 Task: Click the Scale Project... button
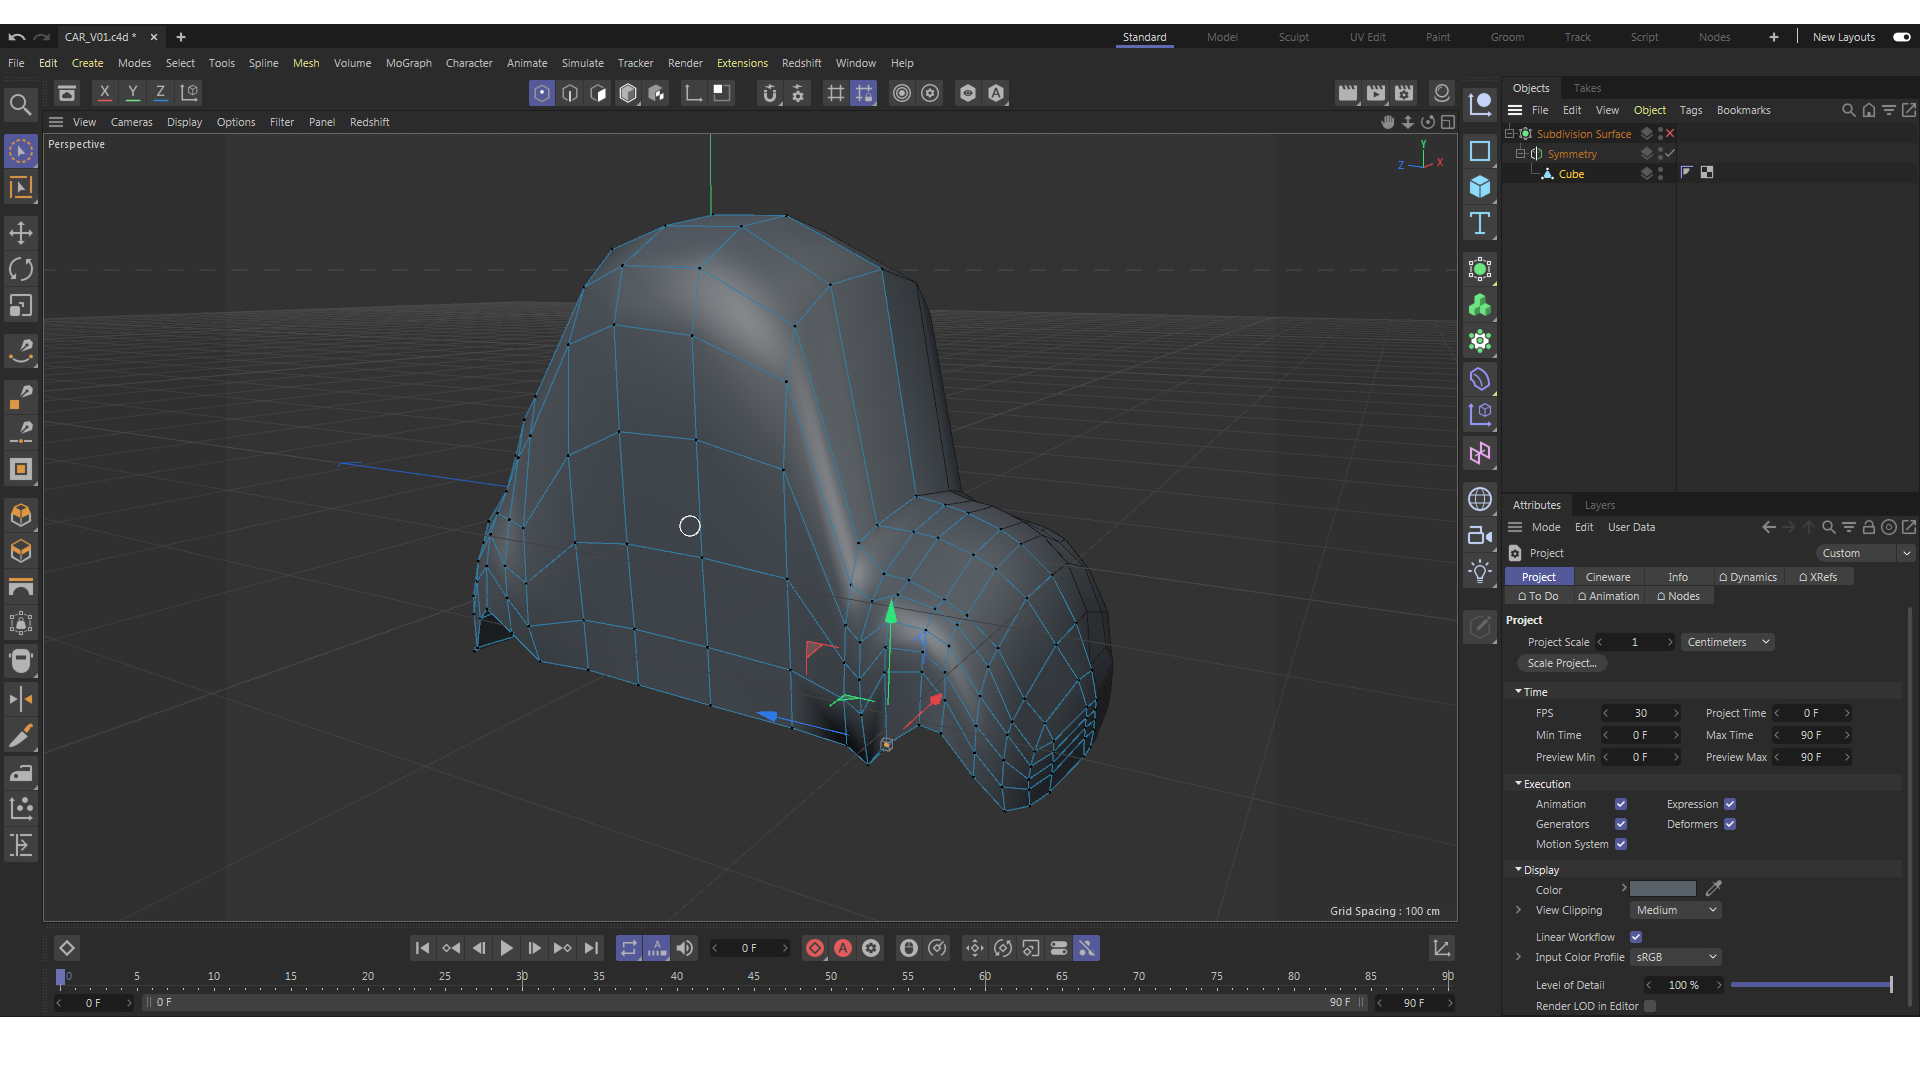point(1561,663)
